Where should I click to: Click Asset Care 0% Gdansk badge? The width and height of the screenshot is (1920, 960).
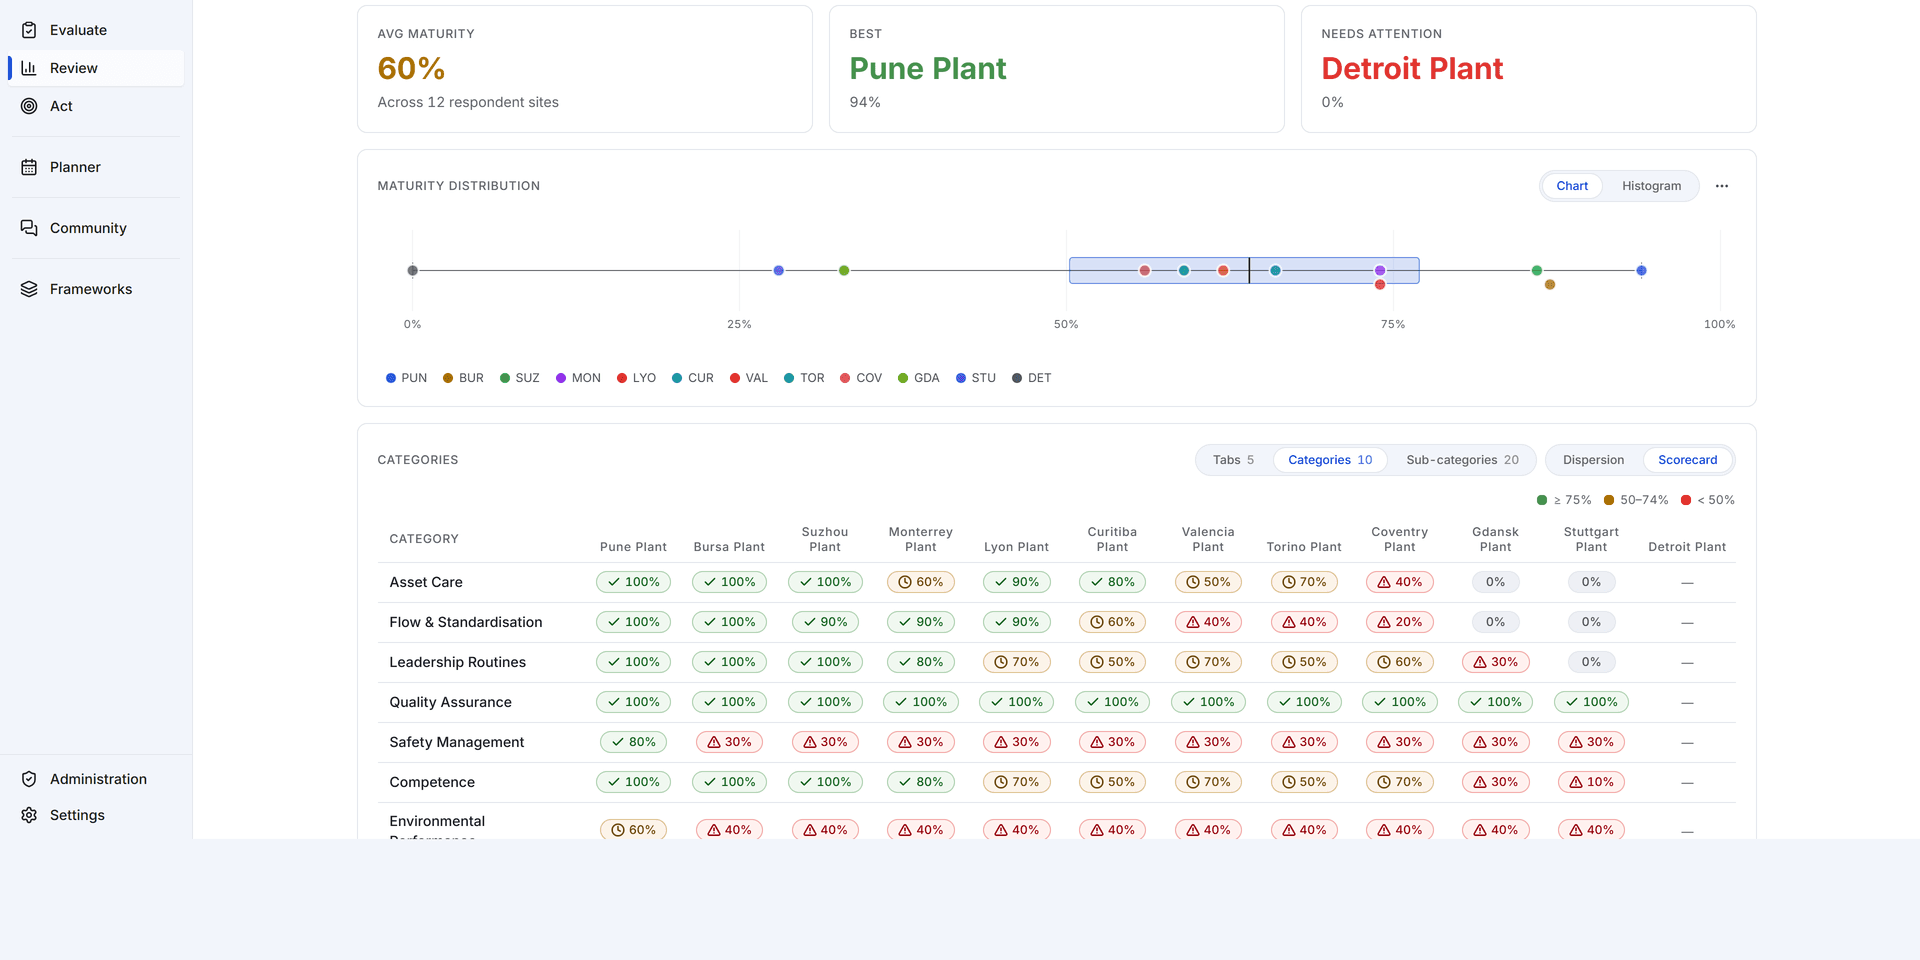(x=1495, y=582)
